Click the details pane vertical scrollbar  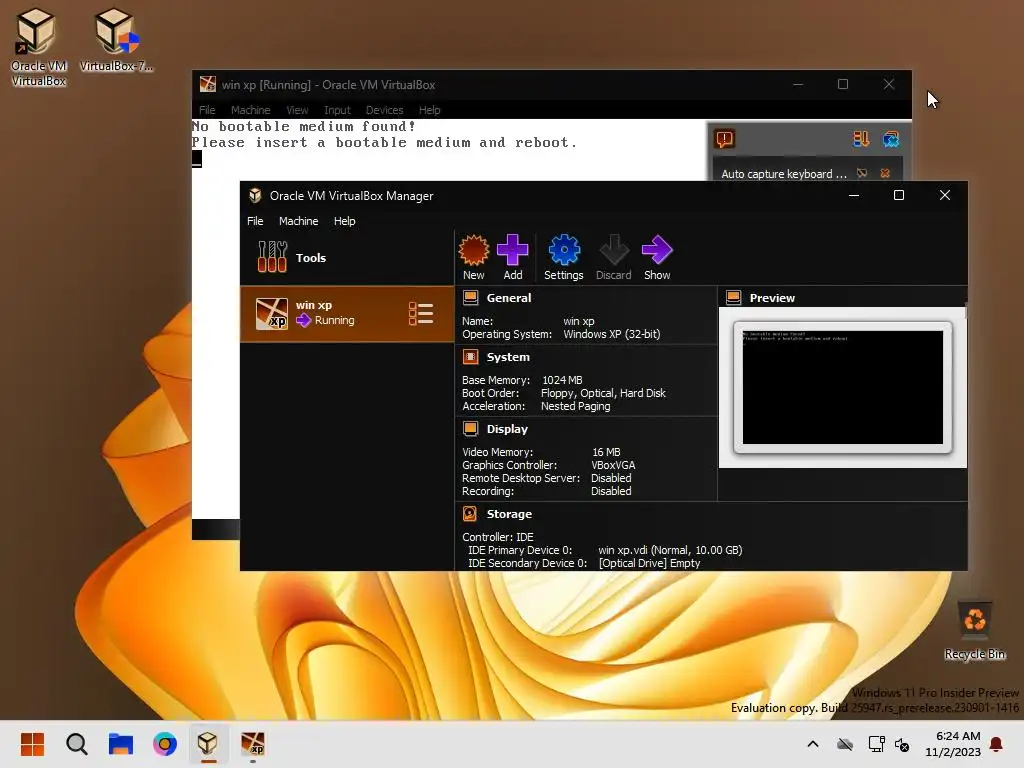[965, 312]
